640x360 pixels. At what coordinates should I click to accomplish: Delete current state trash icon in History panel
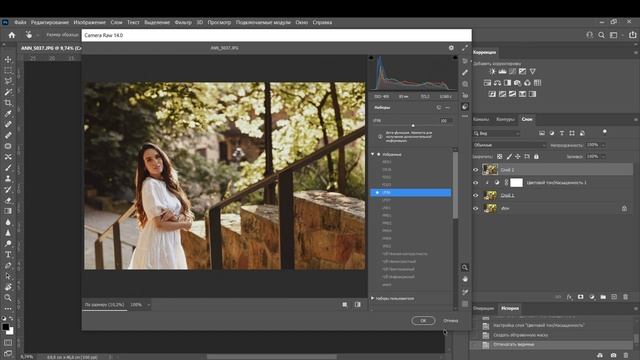626,356
